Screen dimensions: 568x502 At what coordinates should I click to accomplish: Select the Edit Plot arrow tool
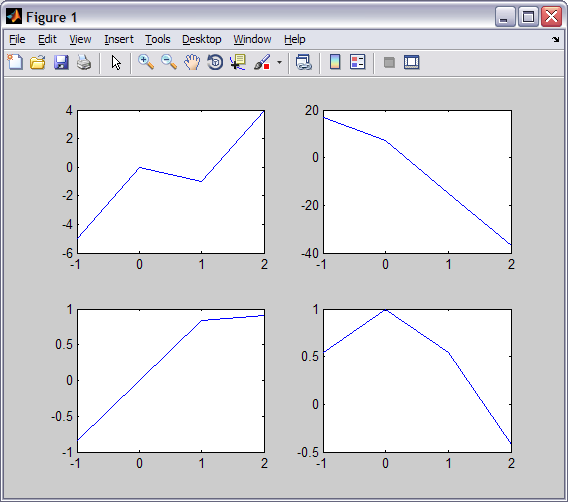point(116,62)
